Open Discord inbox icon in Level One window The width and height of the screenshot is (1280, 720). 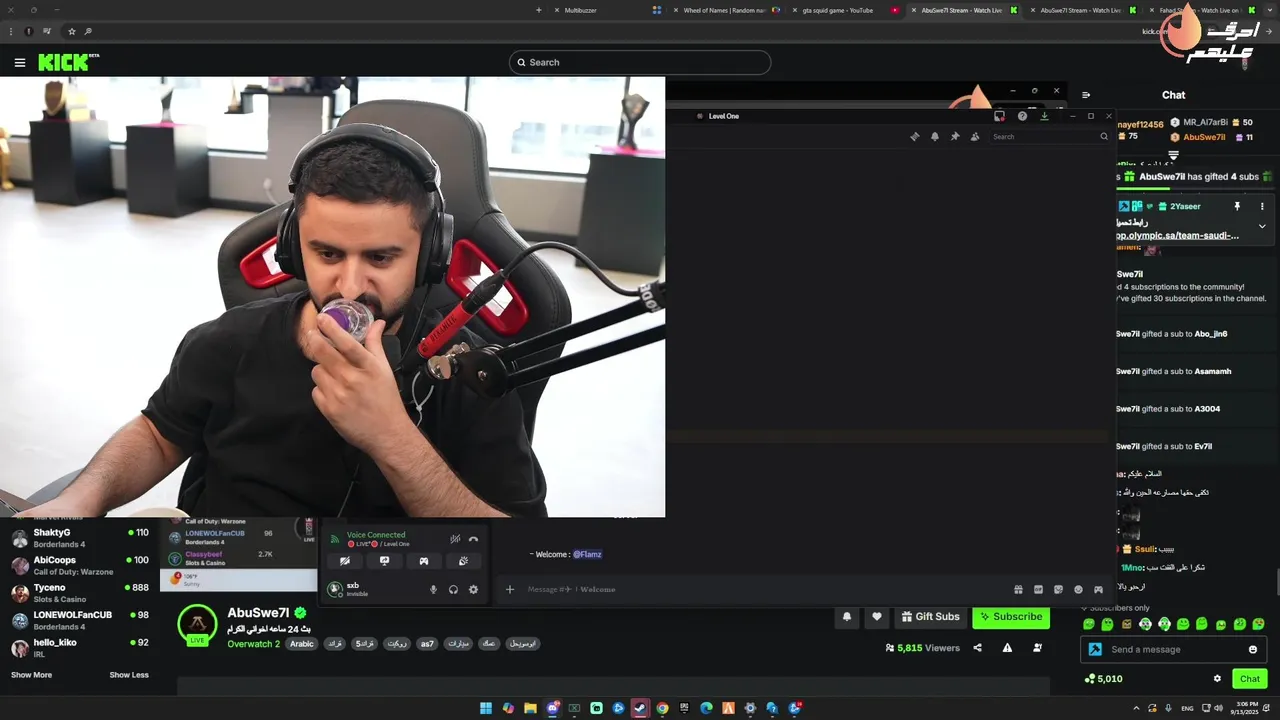coord(999,116)
